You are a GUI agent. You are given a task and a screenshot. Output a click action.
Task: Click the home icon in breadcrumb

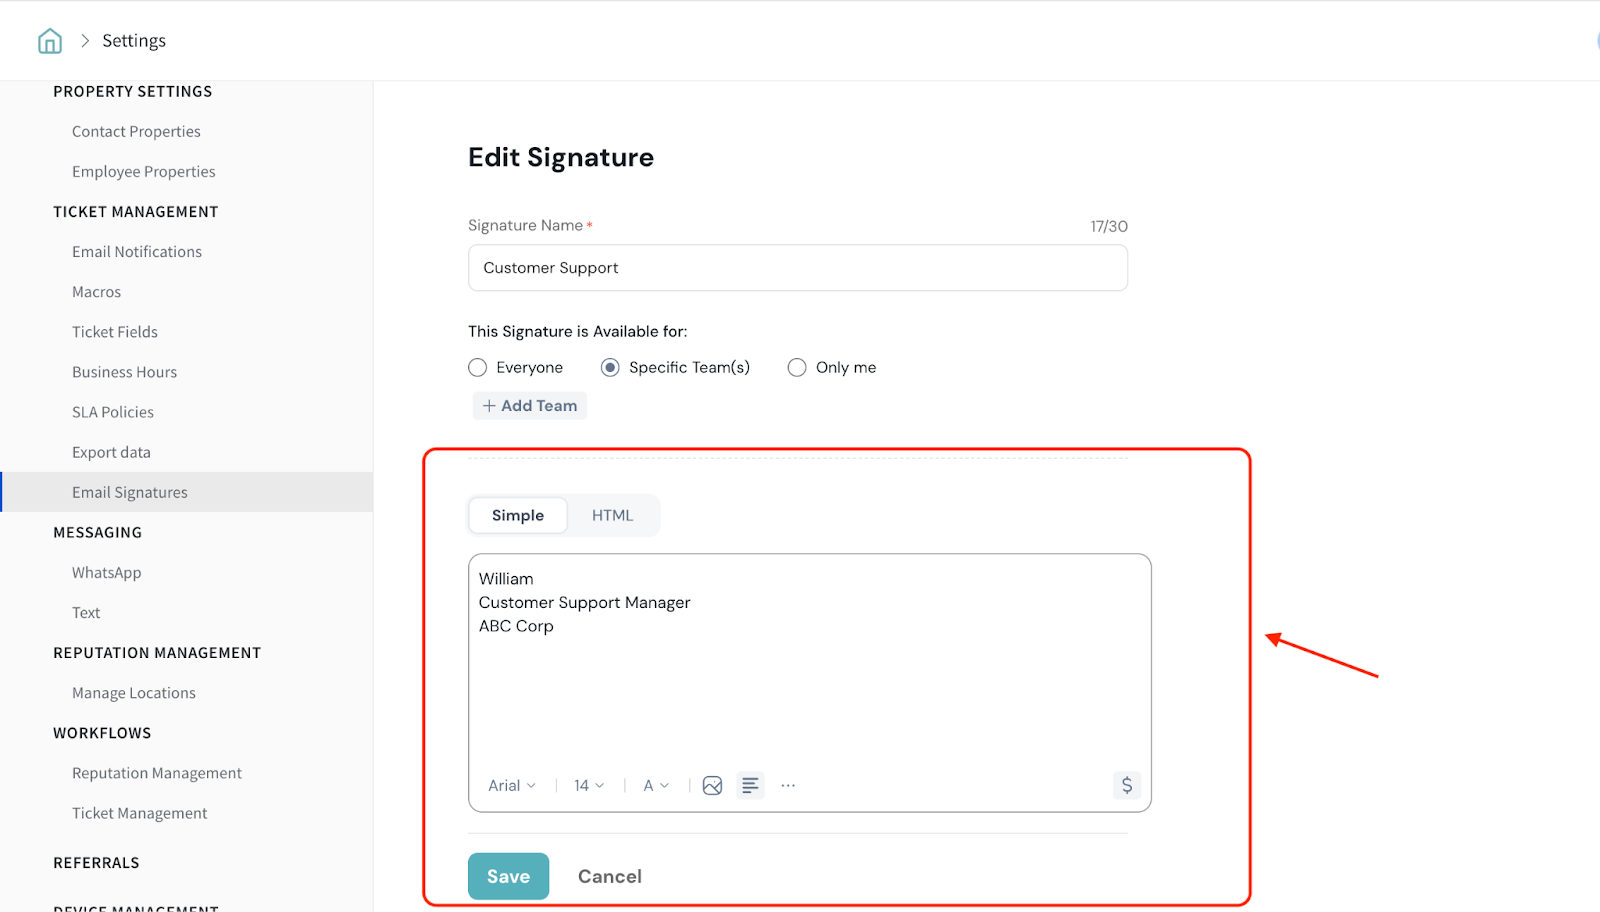click(50, 41)
